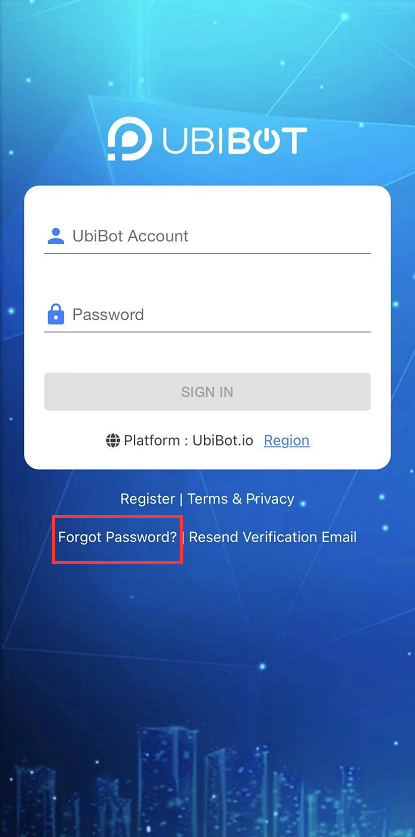This screenshot has width=415, height=837.
Task: Click the word Privacy in footer links
Action: (270, 499)
